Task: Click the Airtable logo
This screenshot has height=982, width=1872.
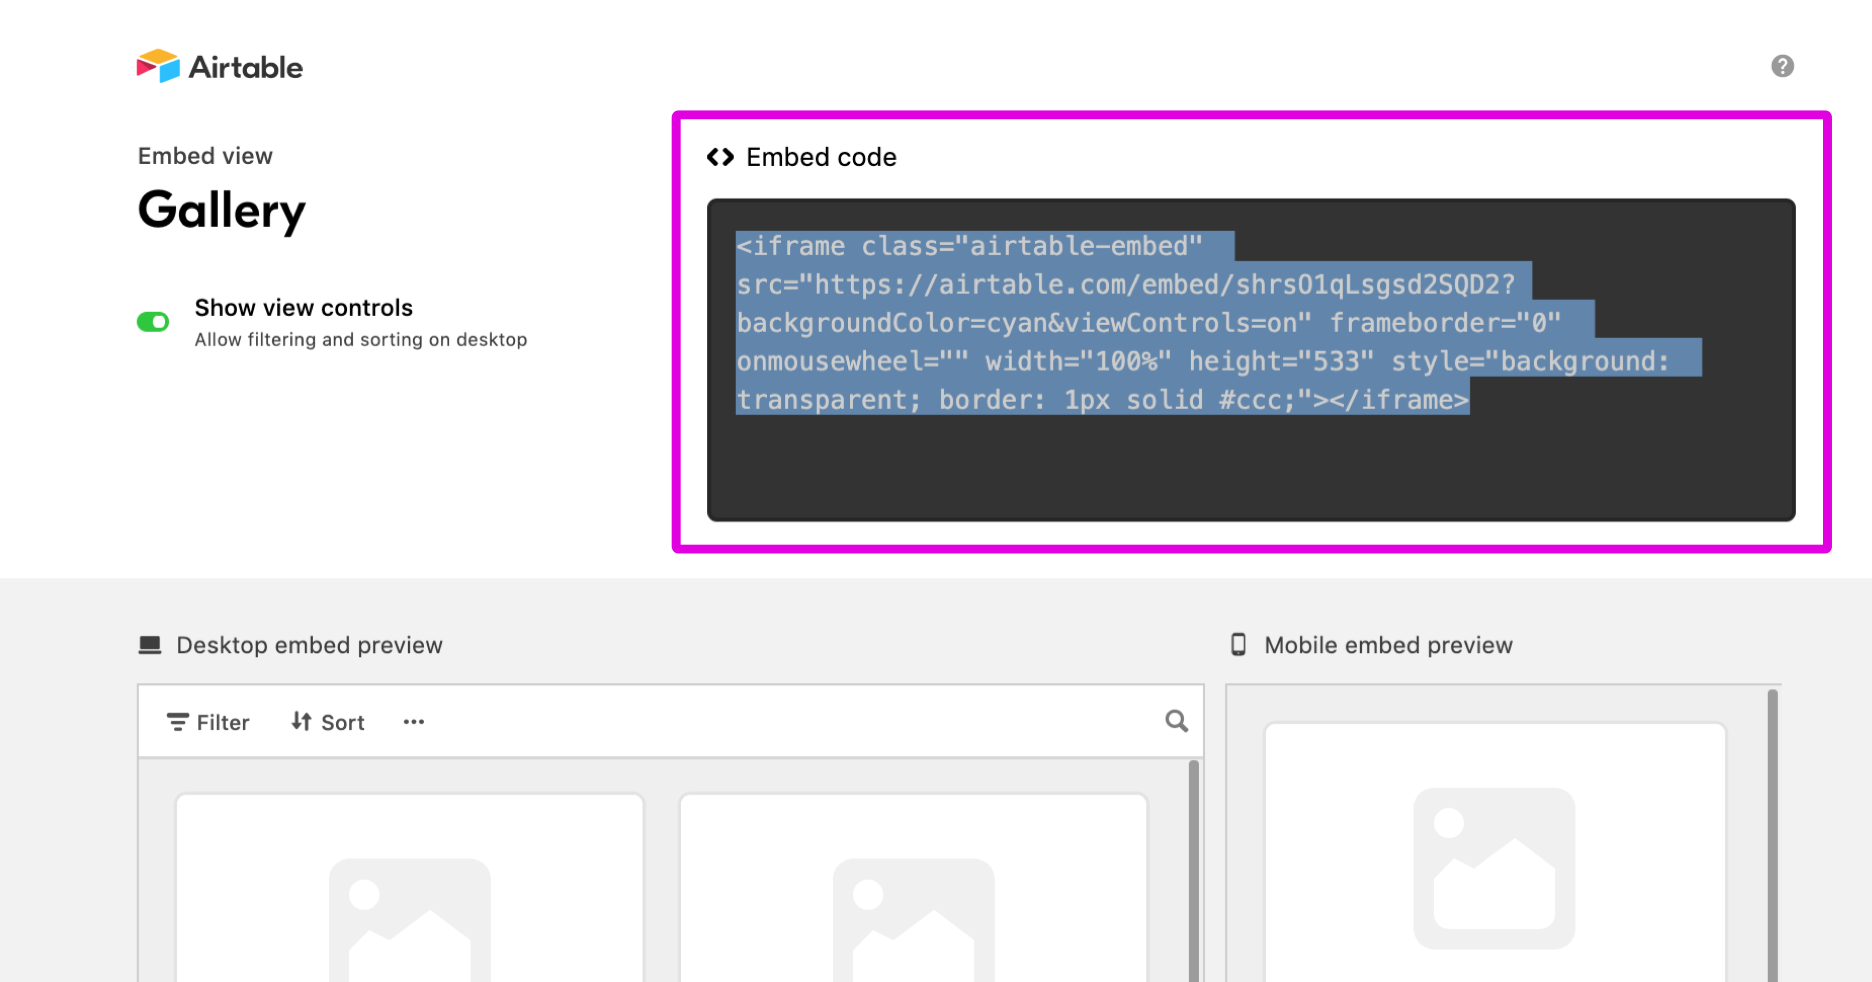Action: coord(218,66)
